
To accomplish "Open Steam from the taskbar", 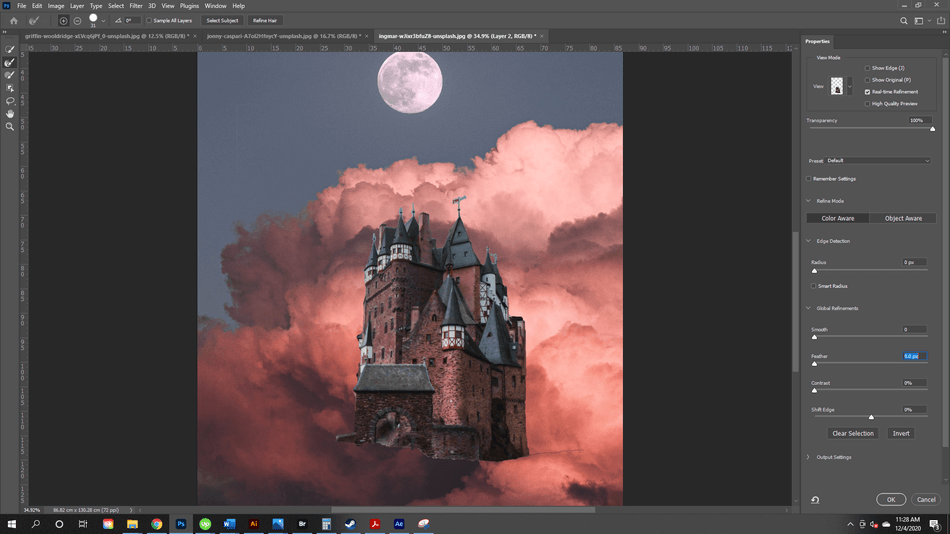I will pyautogui.click(x=350, y=524).
